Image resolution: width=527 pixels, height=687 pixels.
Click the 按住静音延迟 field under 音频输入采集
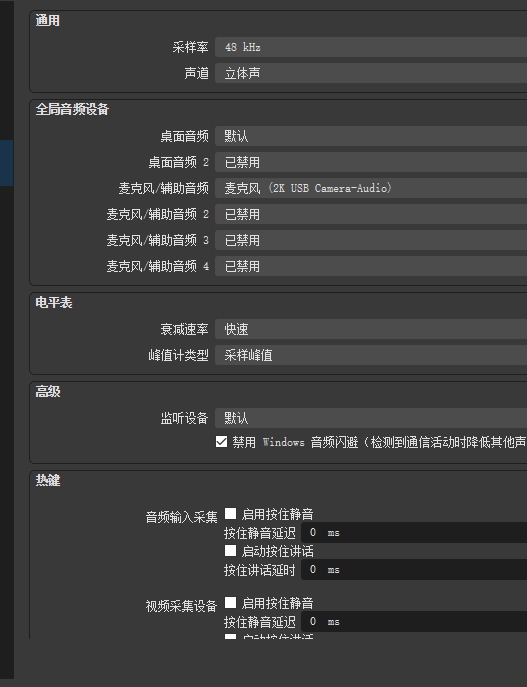[414, 533]
